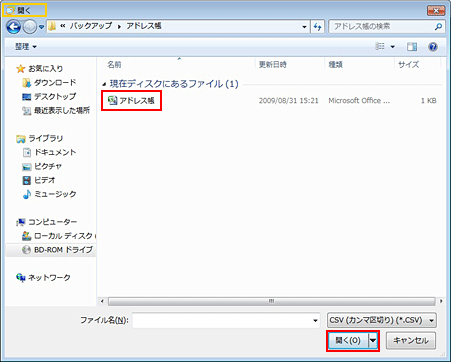
Task: Click the Back navigation arrow
Action: coord(14,27)
